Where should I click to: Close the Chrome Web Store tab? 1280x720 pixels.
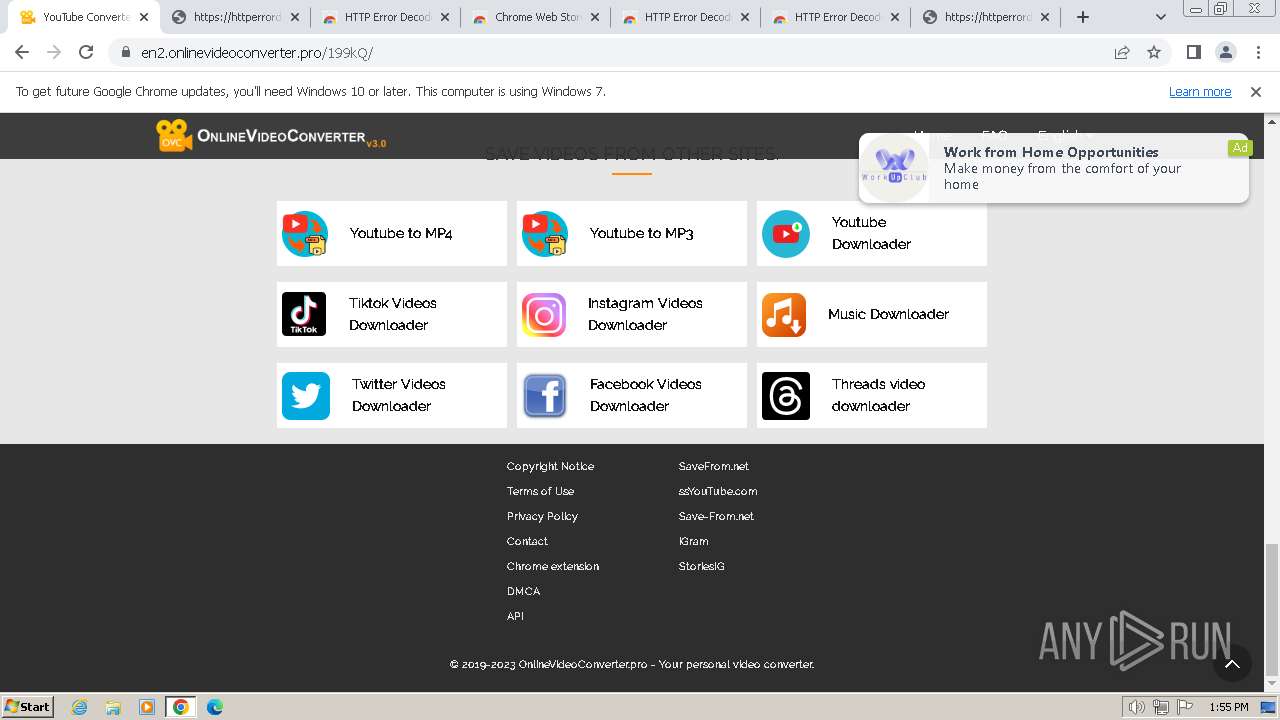click(x=595, y=17)
